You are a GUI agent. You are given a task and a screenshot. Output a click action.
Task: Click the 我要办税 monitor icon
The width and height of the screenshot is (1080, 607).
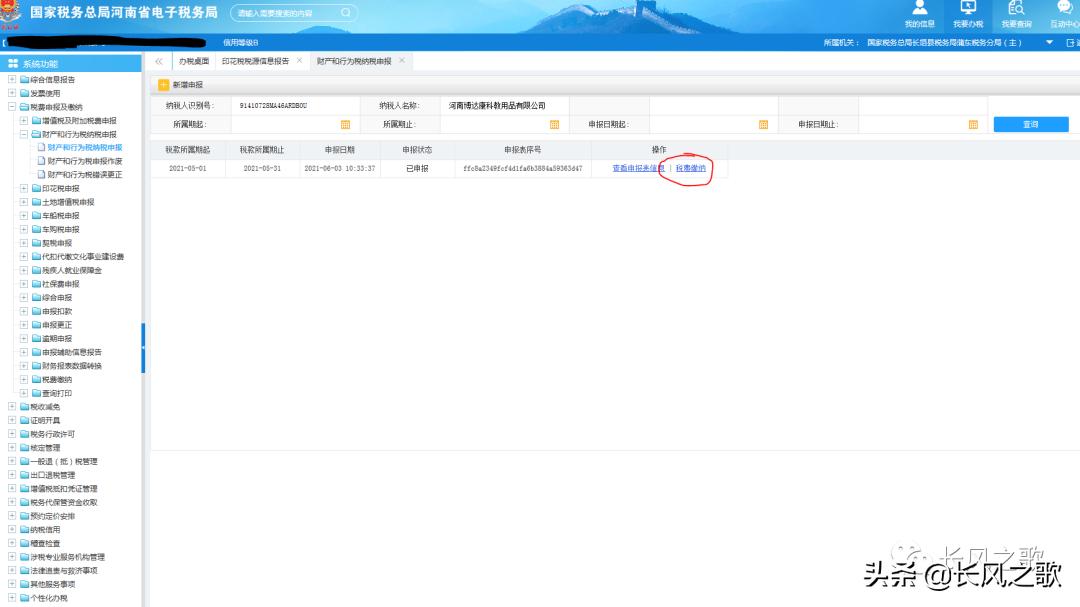click(x=967, y=9)
